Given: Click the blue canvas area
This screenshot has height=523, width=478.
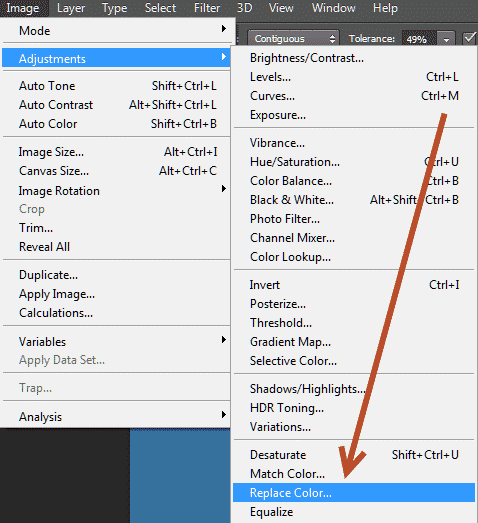Looking at the screenshot, I should [x=180, y=476].
